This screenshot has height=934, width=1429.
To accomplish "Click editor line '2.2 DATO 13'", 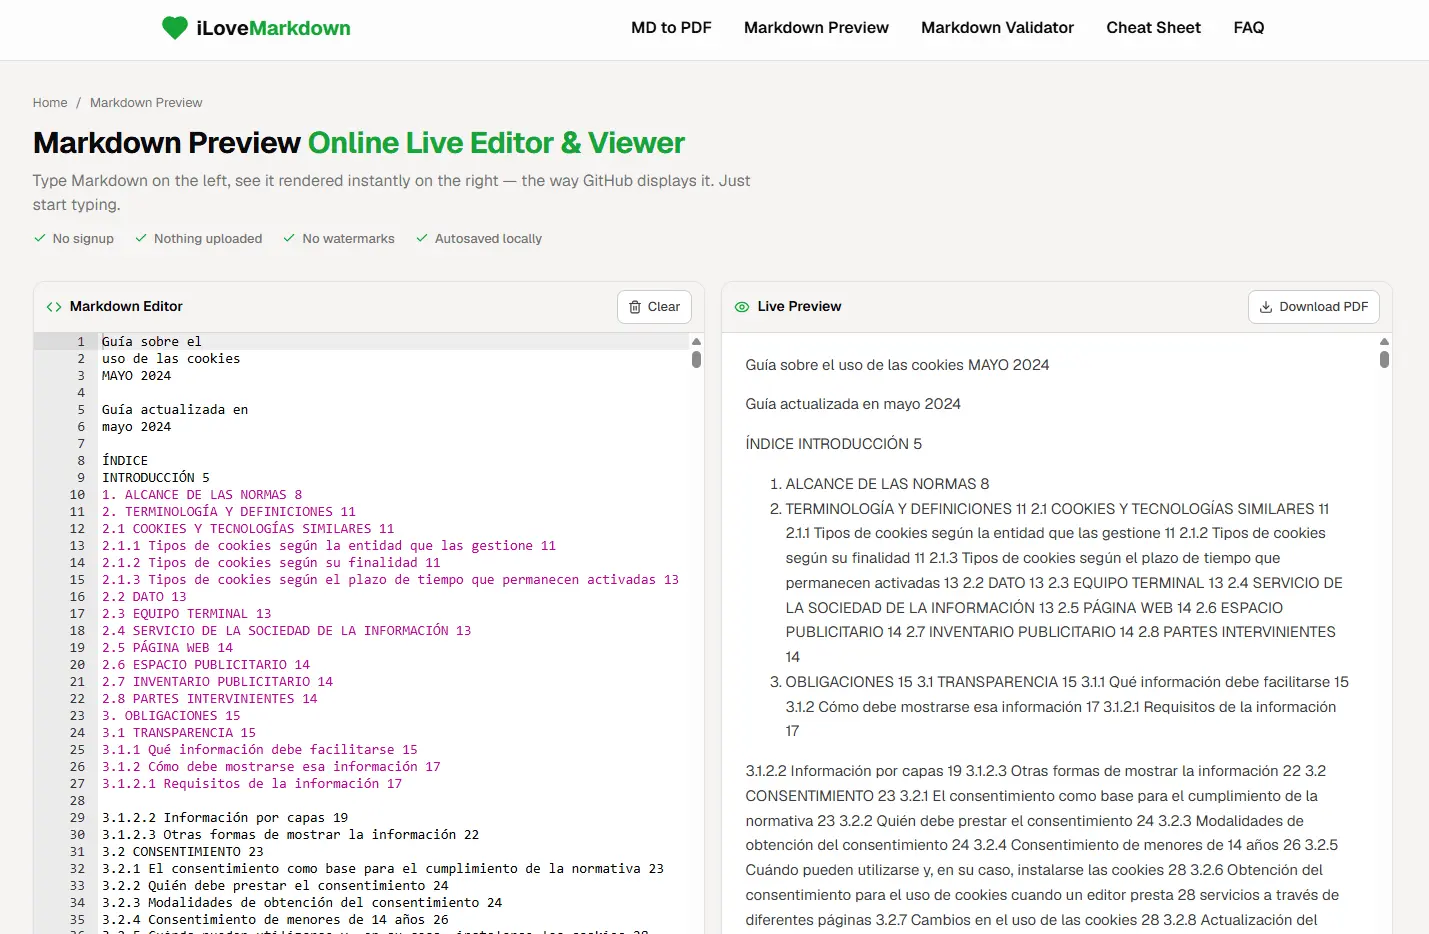I will pos(144,597).
